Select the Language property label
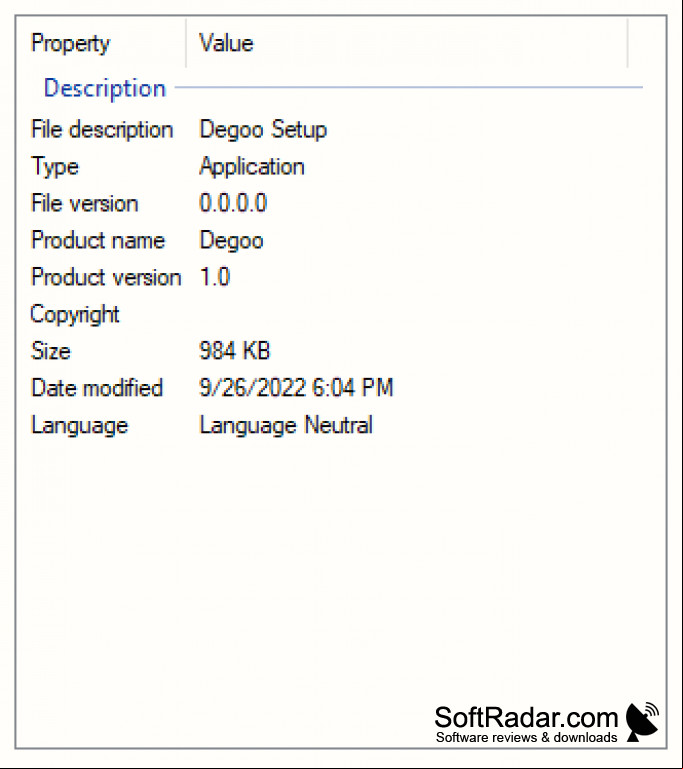The height and width of the screenshot is (769, 683). (x=79, y=425)
